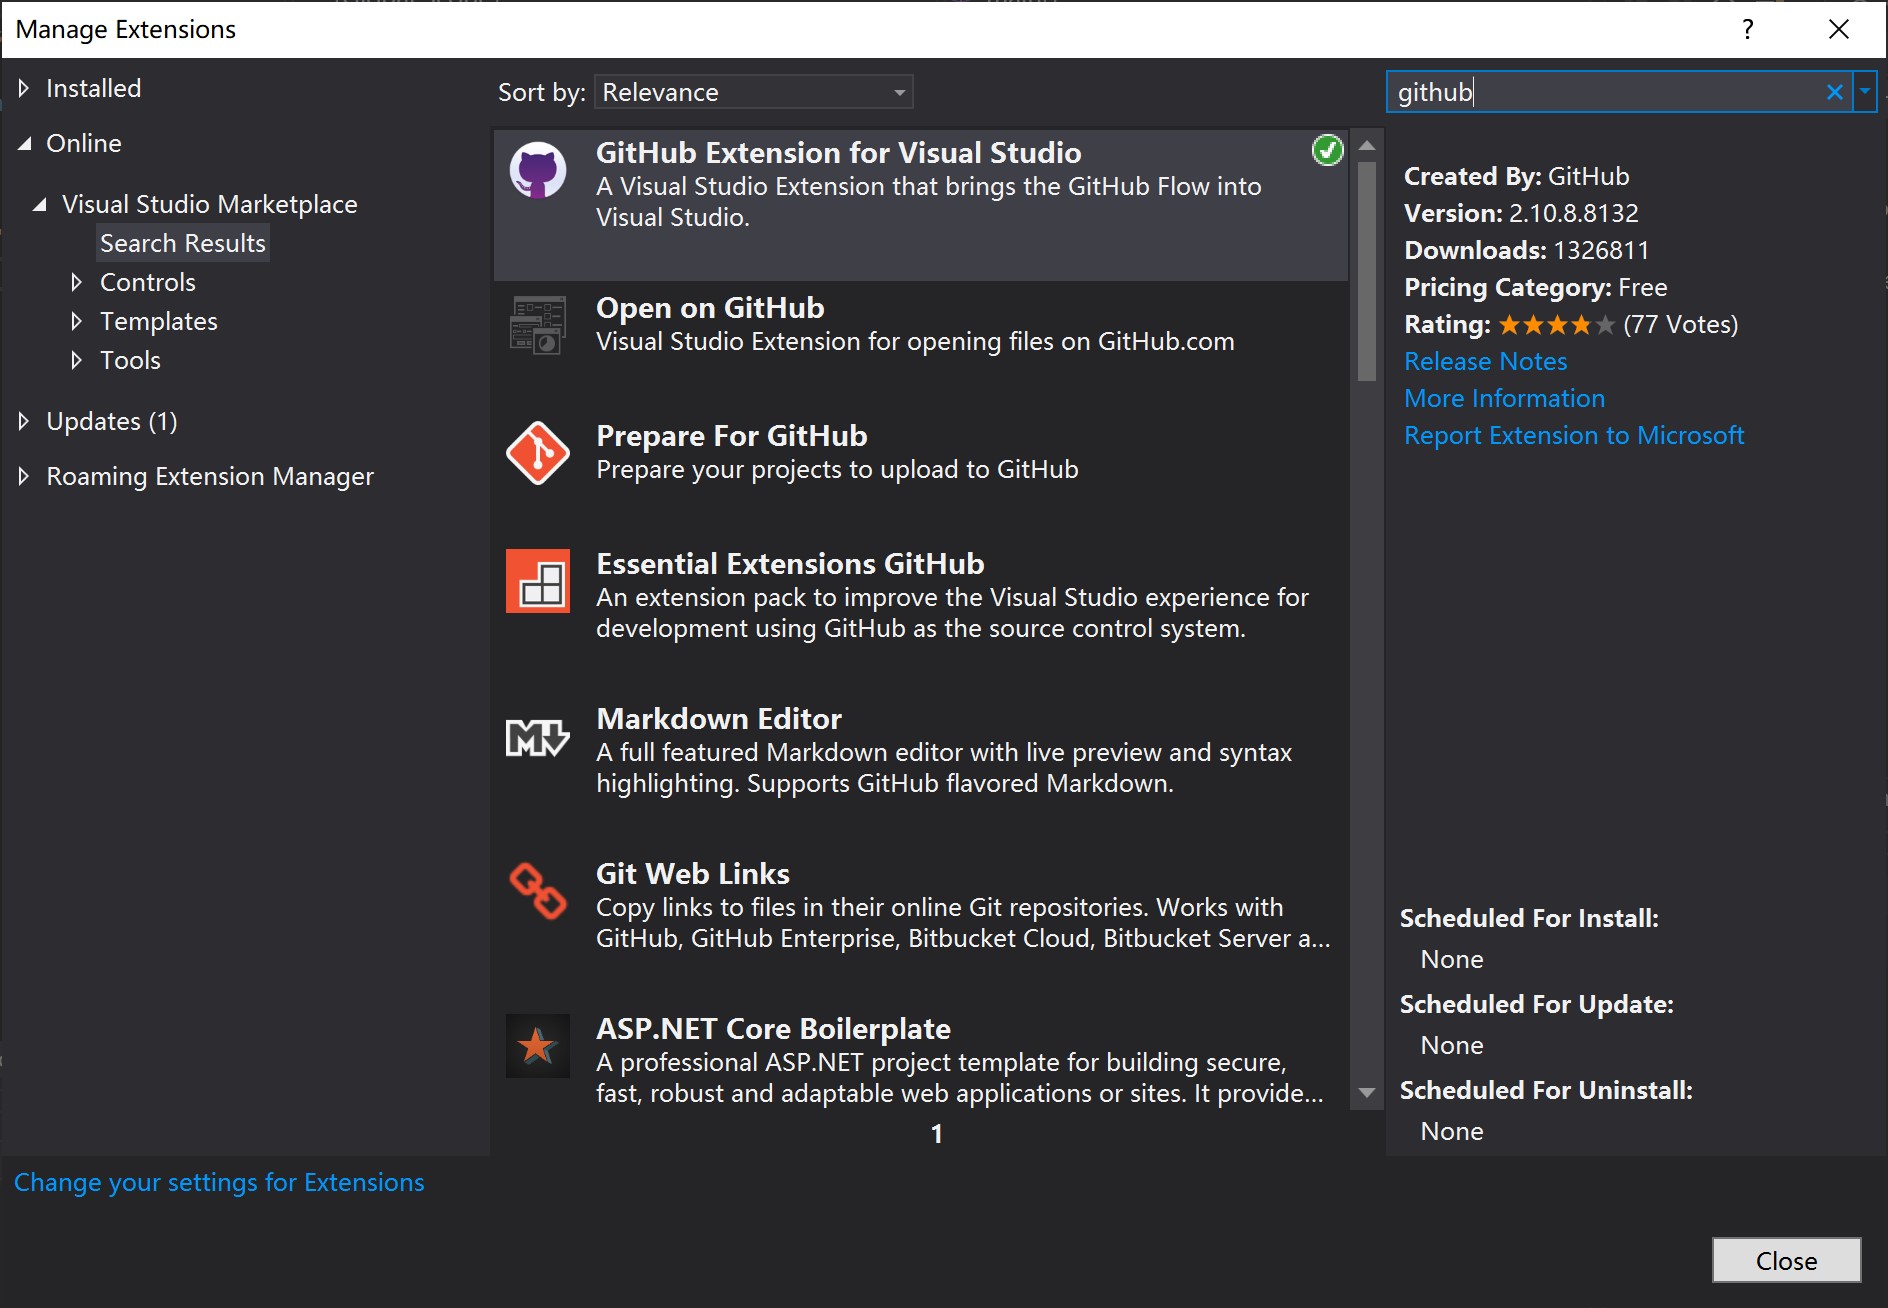The height and width of the screenshot is (1308, 1888).
Task: Click the Downloads 1326811 text
Action: [1526, 250]
